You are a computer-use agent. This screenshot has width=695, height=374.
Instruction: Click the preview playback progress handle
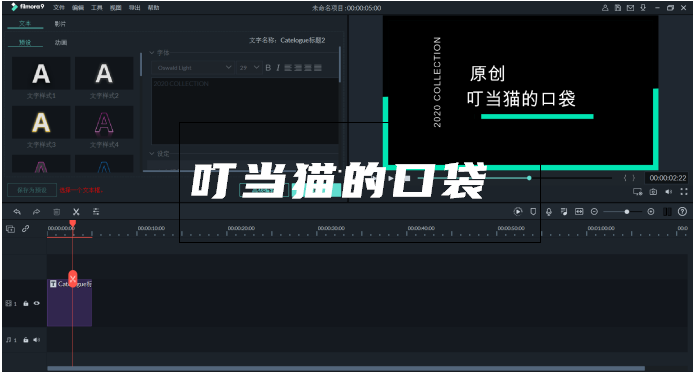[x=529, y=178]
